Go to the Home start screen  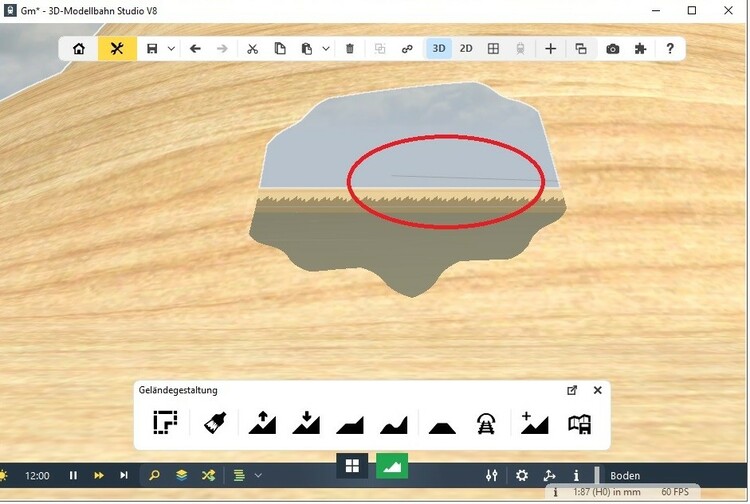click(79, 48)
